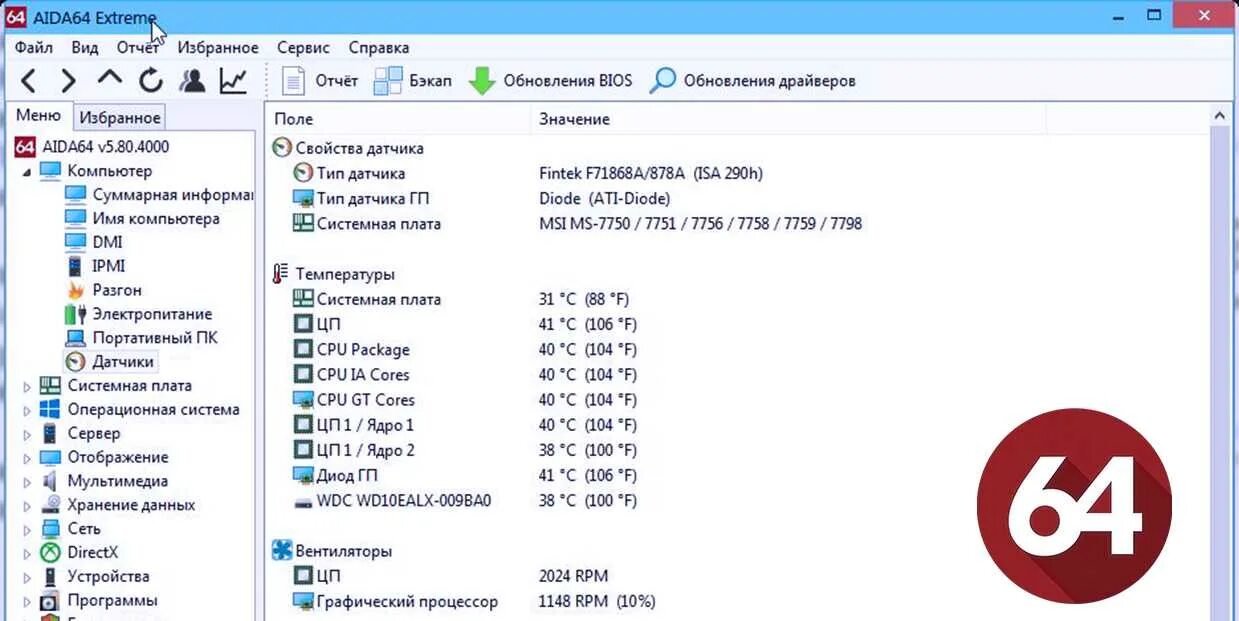Expand the Системная плата tree node
This screenshot has width=1239, height=621.
(27, 386)
